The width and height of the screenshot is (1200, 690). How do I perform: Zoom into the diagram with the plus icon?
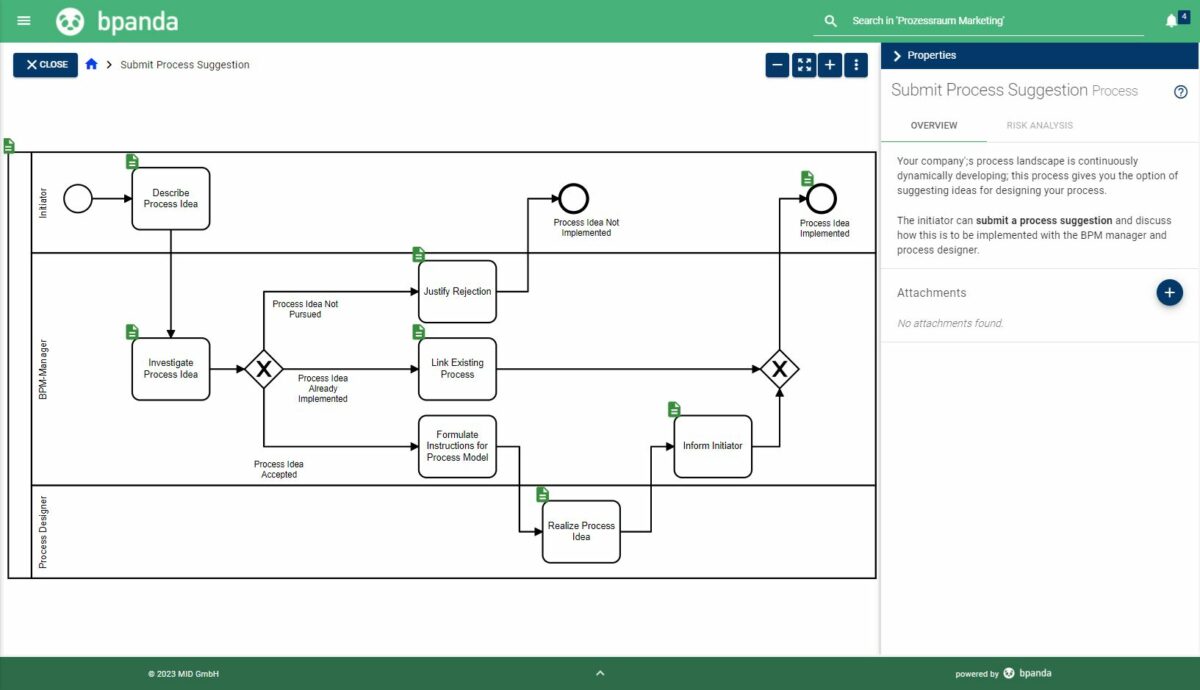[830, 64]
